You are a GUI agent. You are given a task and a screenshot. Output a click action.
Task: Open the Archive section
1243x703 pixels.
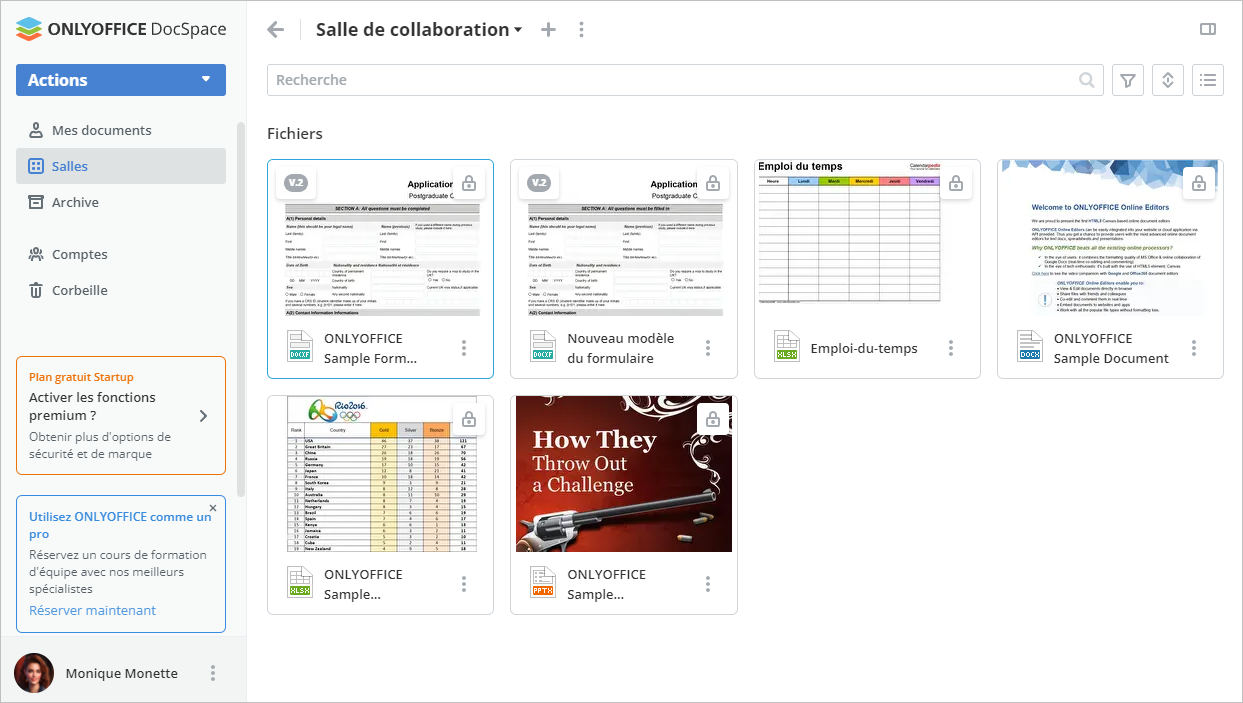click(121, 202)
